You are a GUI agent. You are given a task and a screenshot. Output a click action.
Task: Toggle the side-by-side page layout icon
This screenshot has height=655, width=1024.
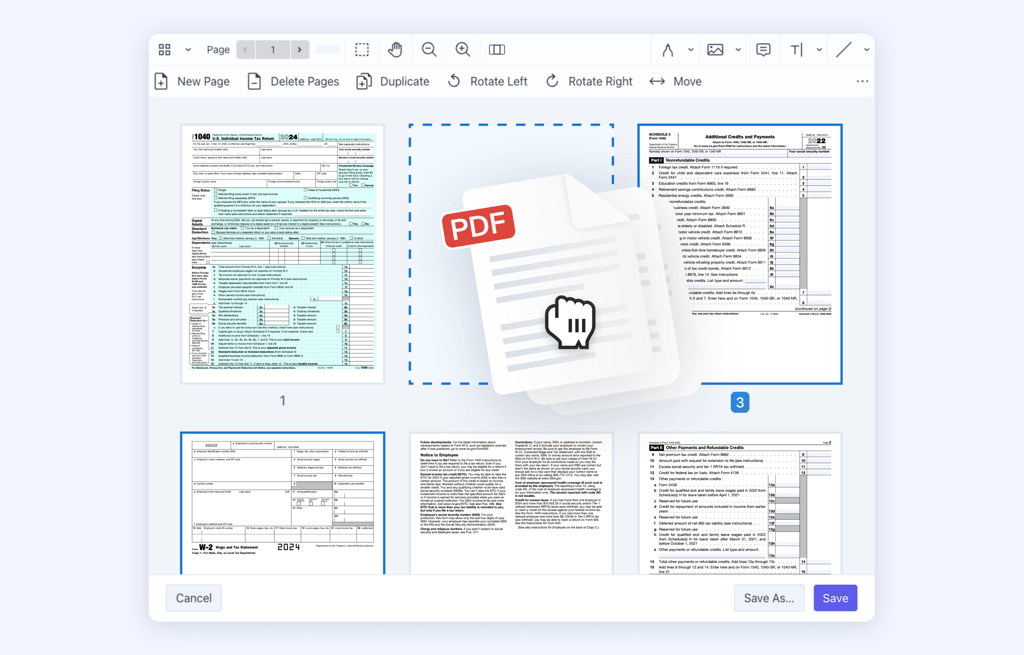497,50
